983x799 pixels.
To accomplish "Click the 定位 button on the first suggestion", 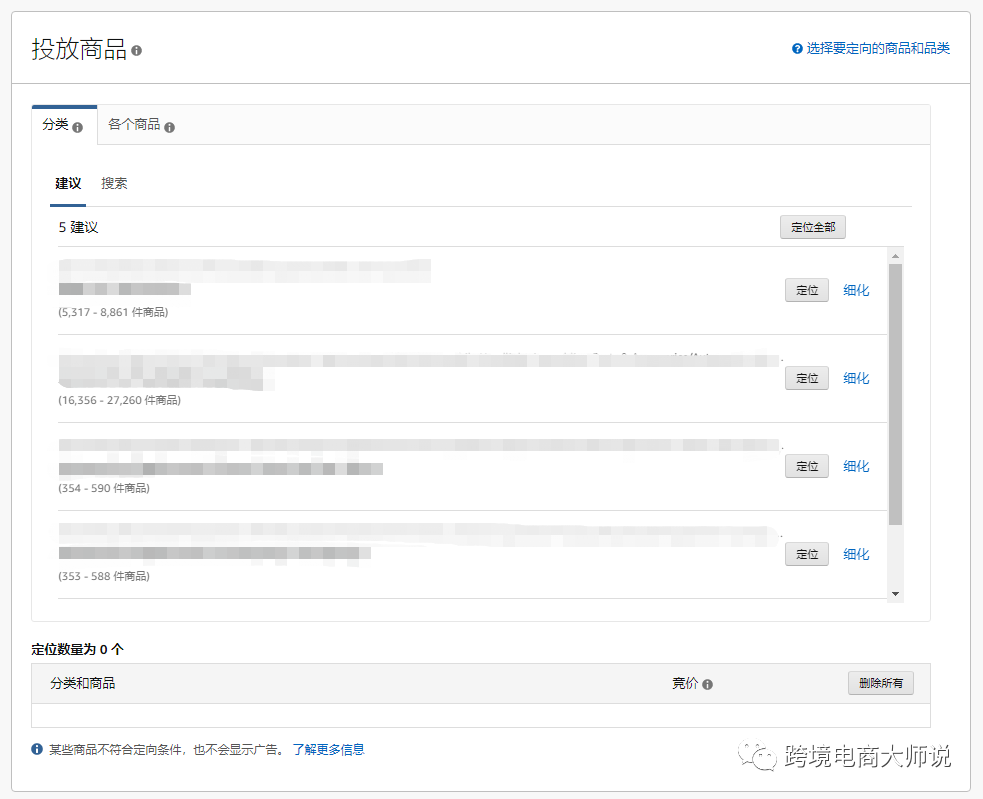I will pyautogui.click(x=806, y=290).
